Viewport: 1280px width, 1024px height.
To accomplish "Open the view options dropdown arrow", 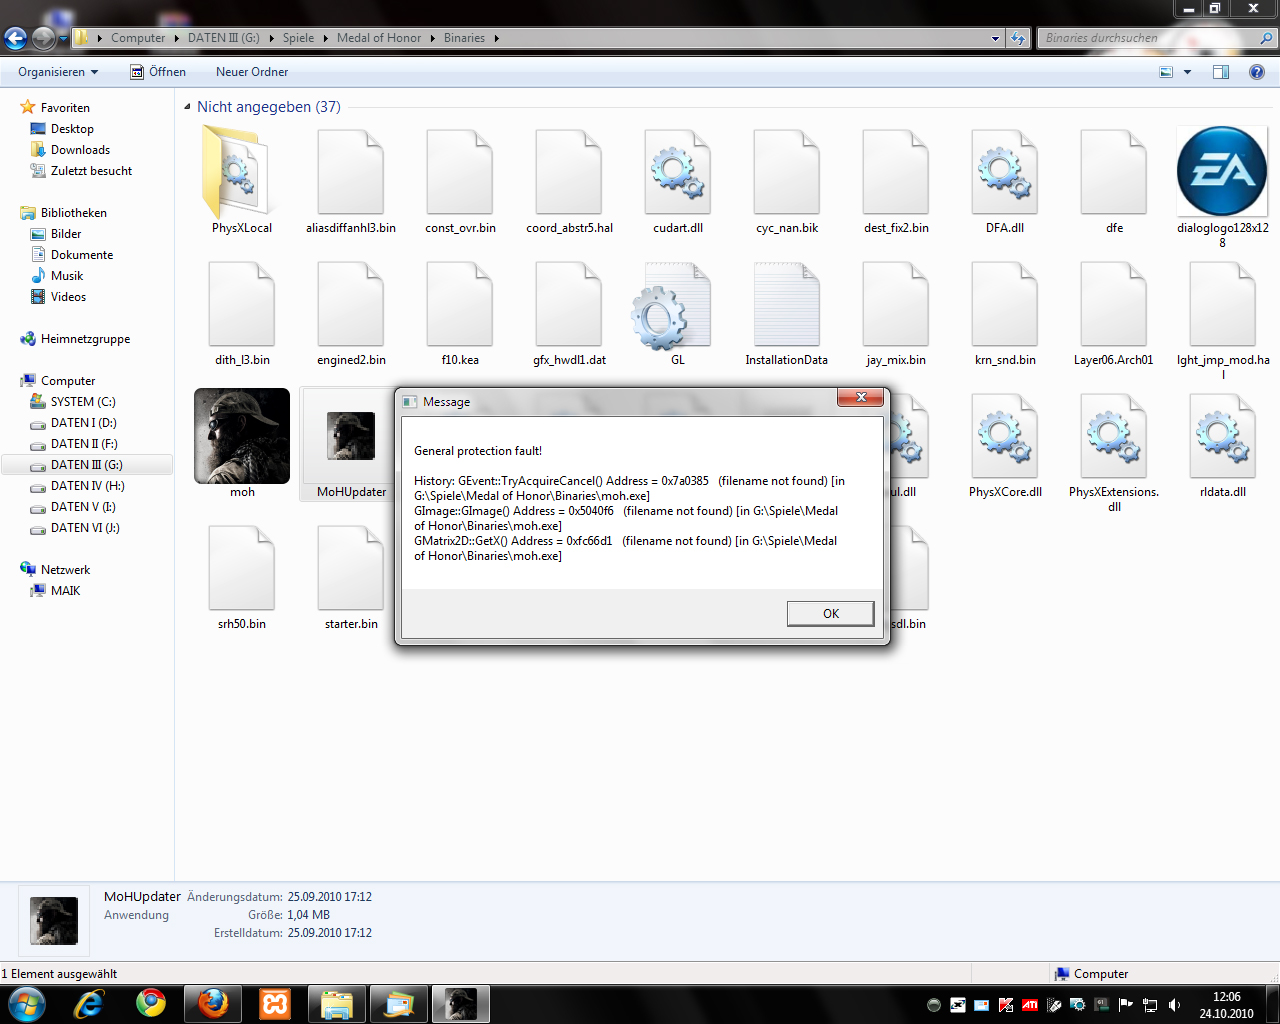I will [x=1187, y=72].
